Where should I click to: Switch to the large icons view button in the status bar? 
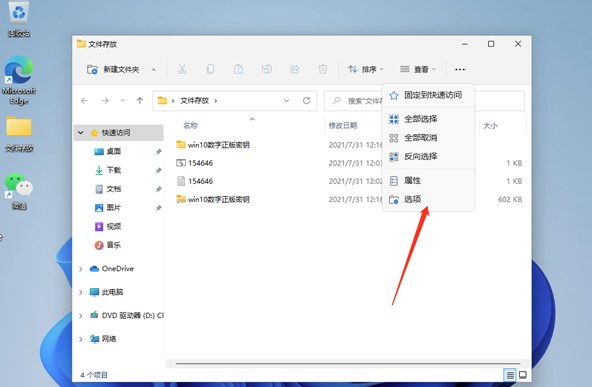(x=523, y=375)
